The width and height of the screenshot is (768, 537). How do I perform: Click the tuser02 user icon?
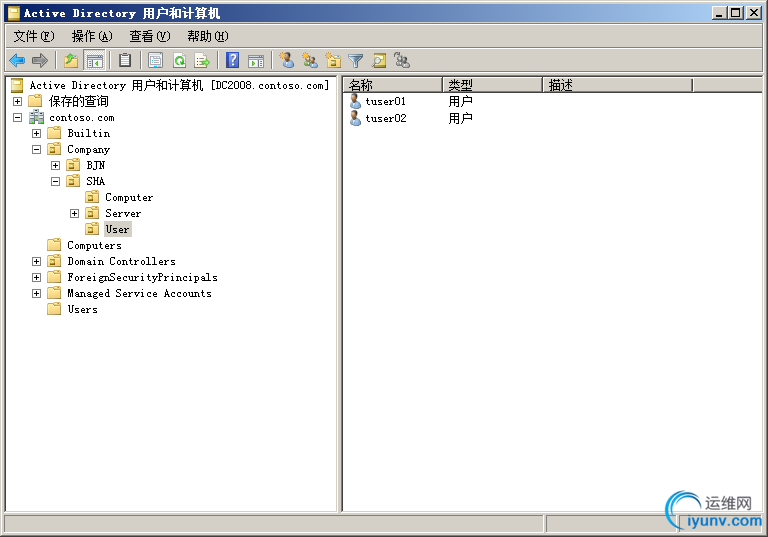click(356, 118)
